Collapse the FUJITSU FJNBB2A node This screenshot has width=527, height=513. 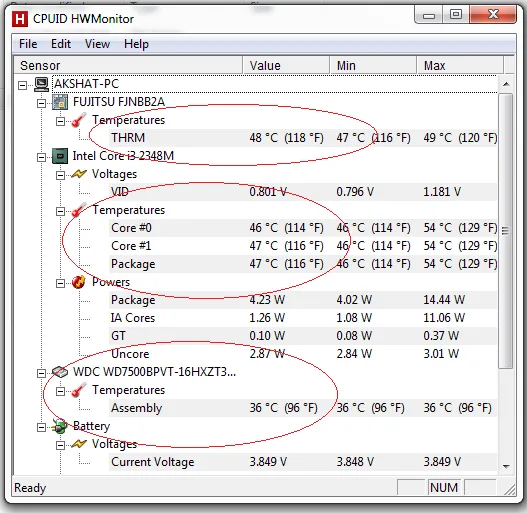point(41,103)
